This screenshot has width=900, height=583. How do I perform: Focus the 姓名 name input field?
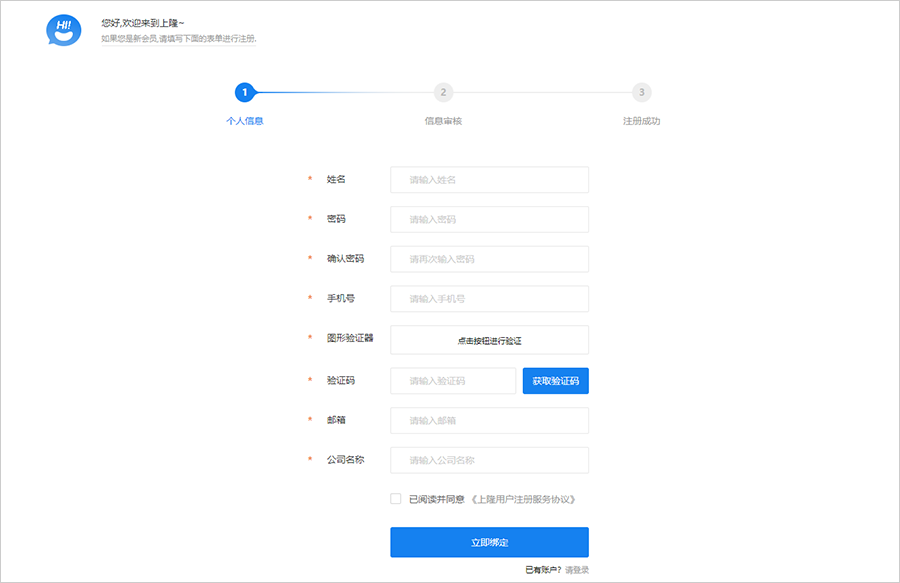pyautogui.click(x=489, y=180)
